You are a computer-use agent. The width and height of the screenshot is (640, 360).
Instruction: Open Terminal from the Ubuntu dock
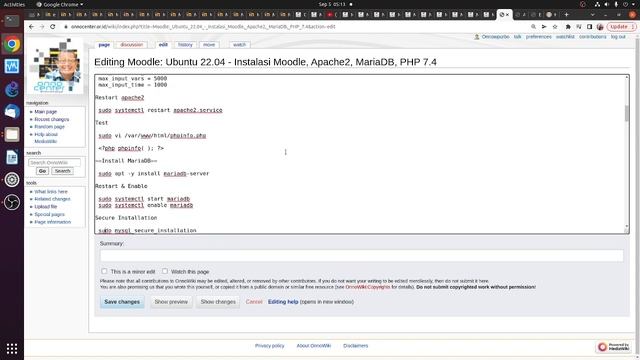point(12,20)
